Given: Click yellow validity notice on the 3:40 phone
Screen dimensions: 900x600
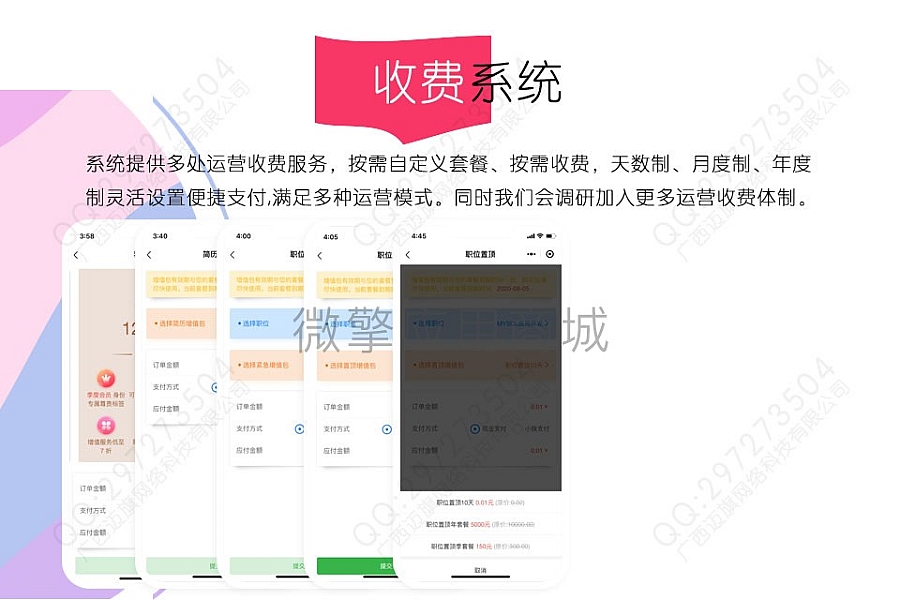Looking at the screenshot, I should coord(181,284).
